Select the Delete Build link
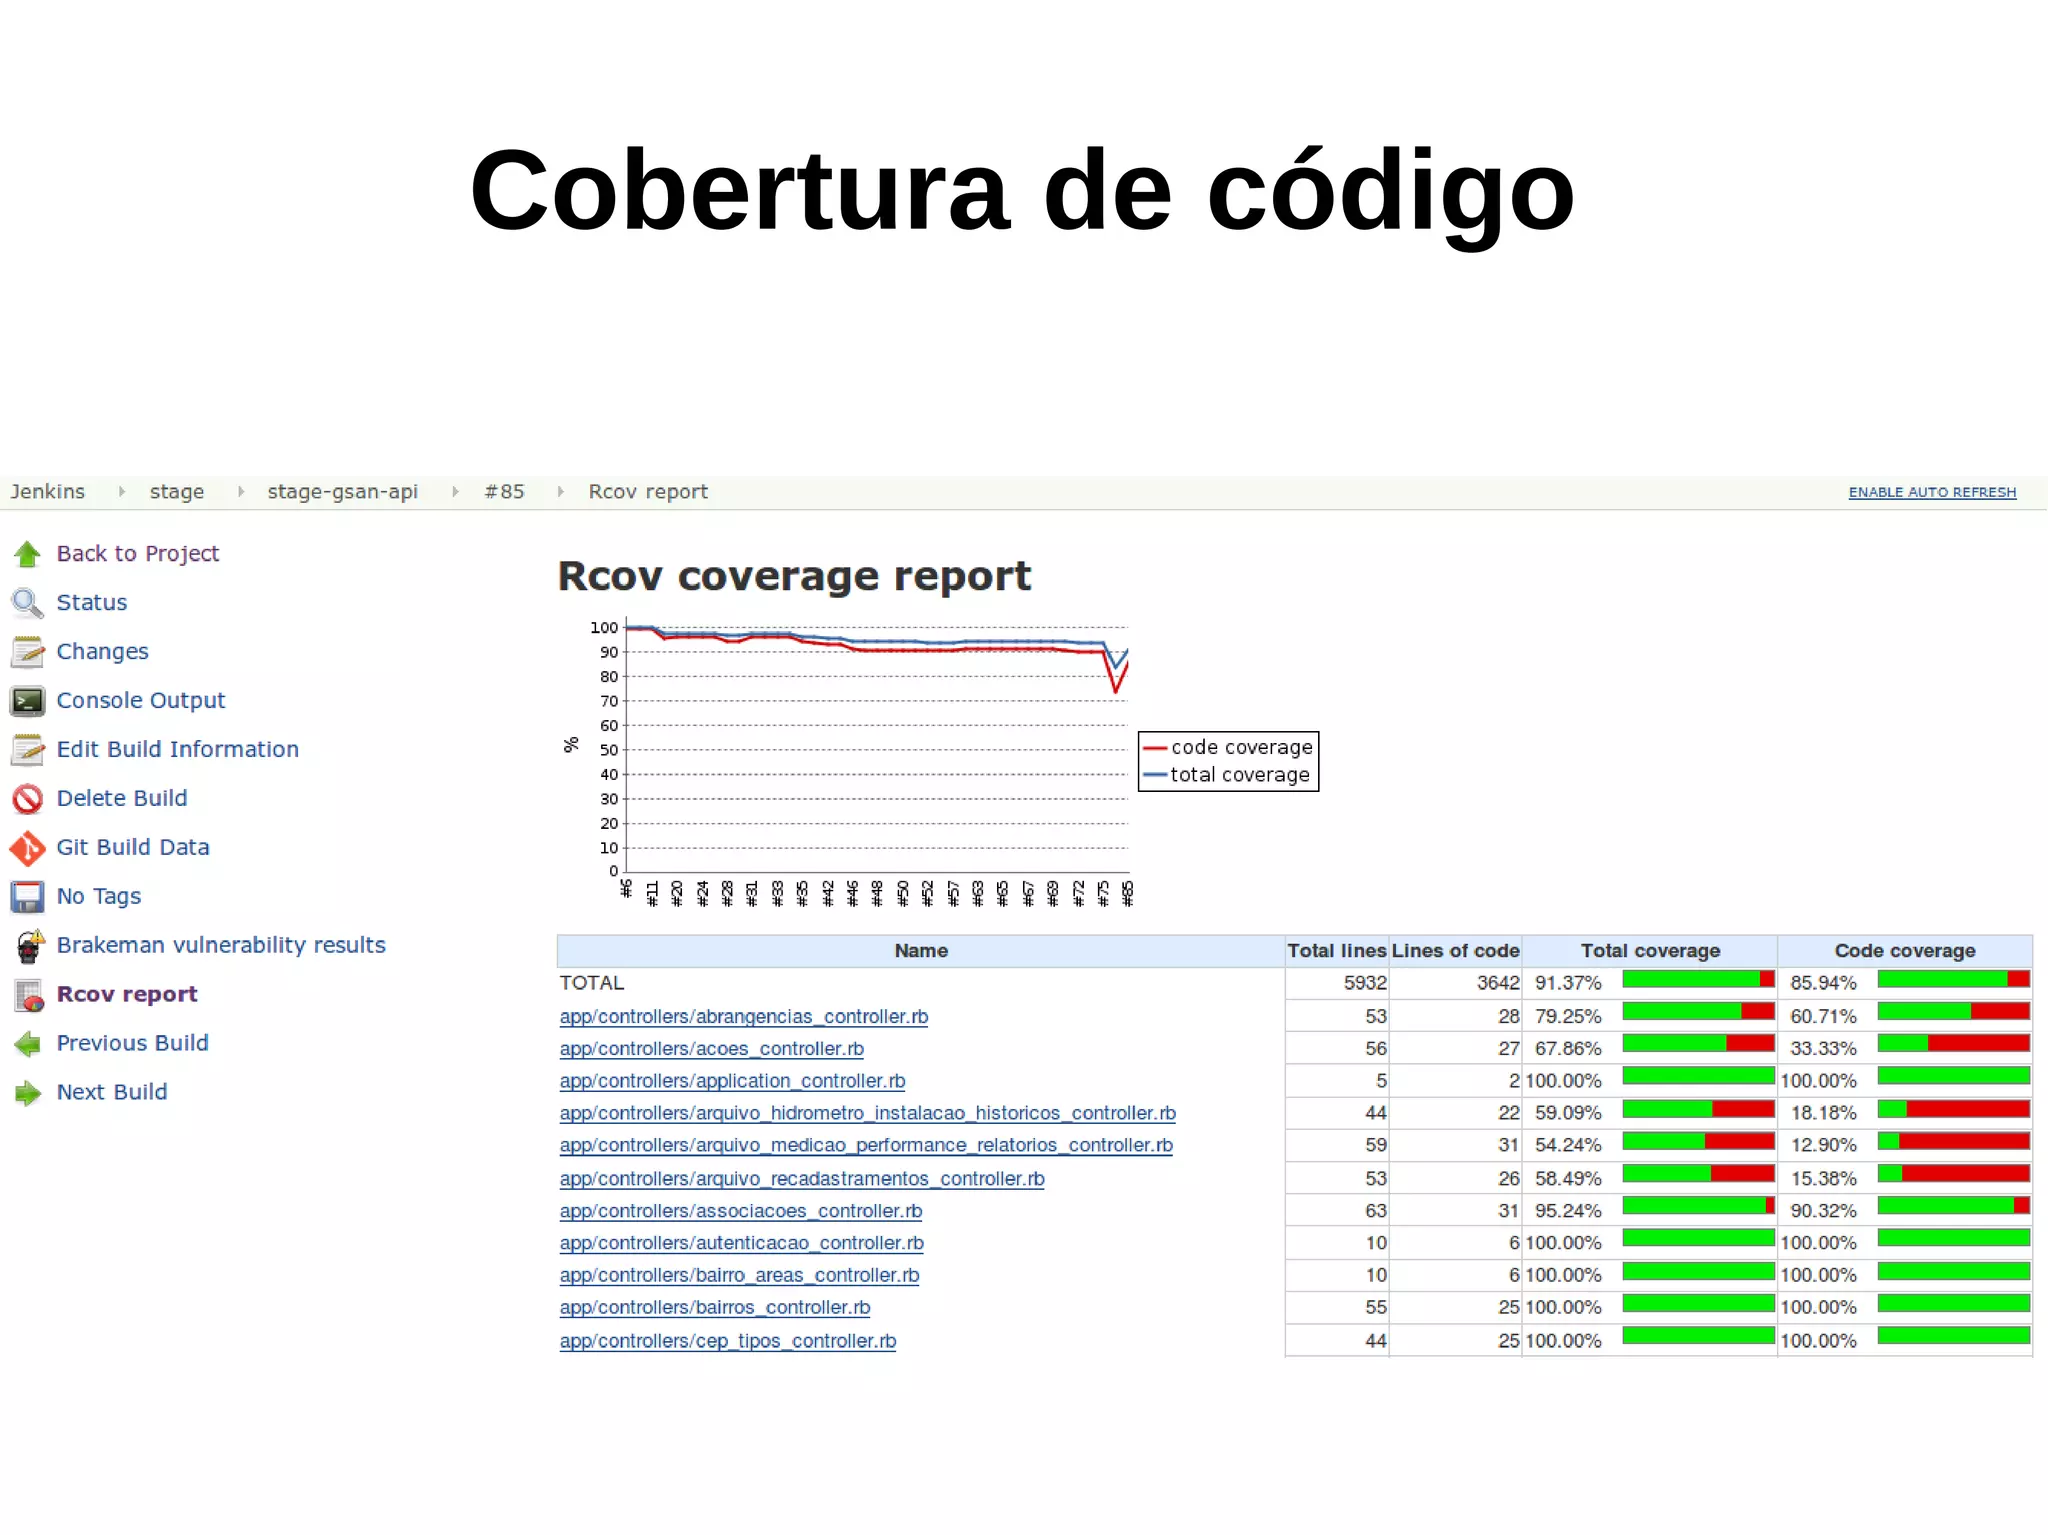Screen dimensions: 2048x1535 point(122,799)
